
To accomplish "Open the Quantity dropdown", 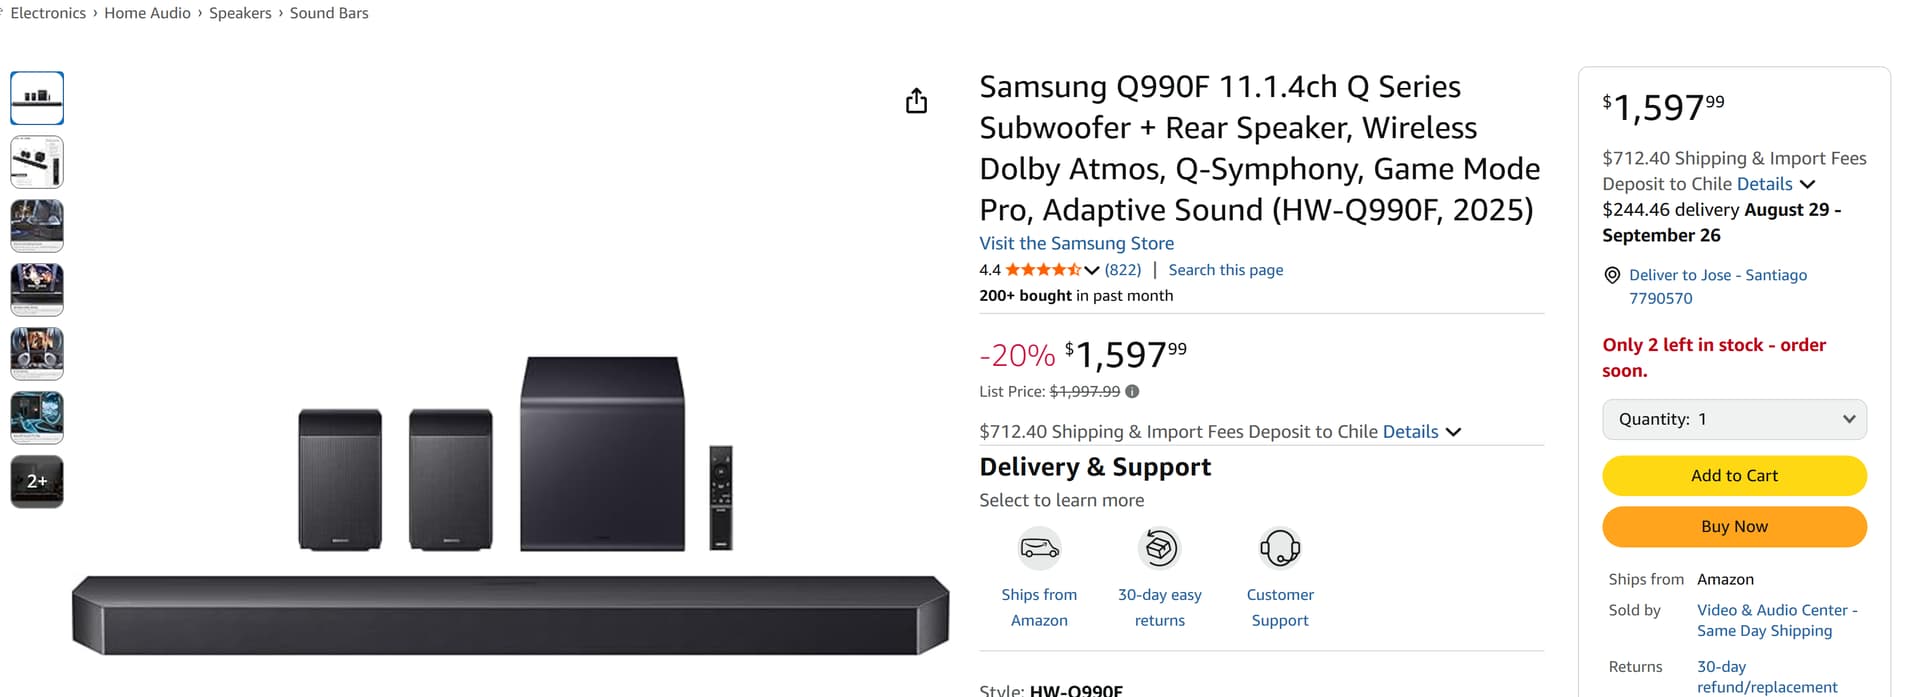I will 1734,419.
